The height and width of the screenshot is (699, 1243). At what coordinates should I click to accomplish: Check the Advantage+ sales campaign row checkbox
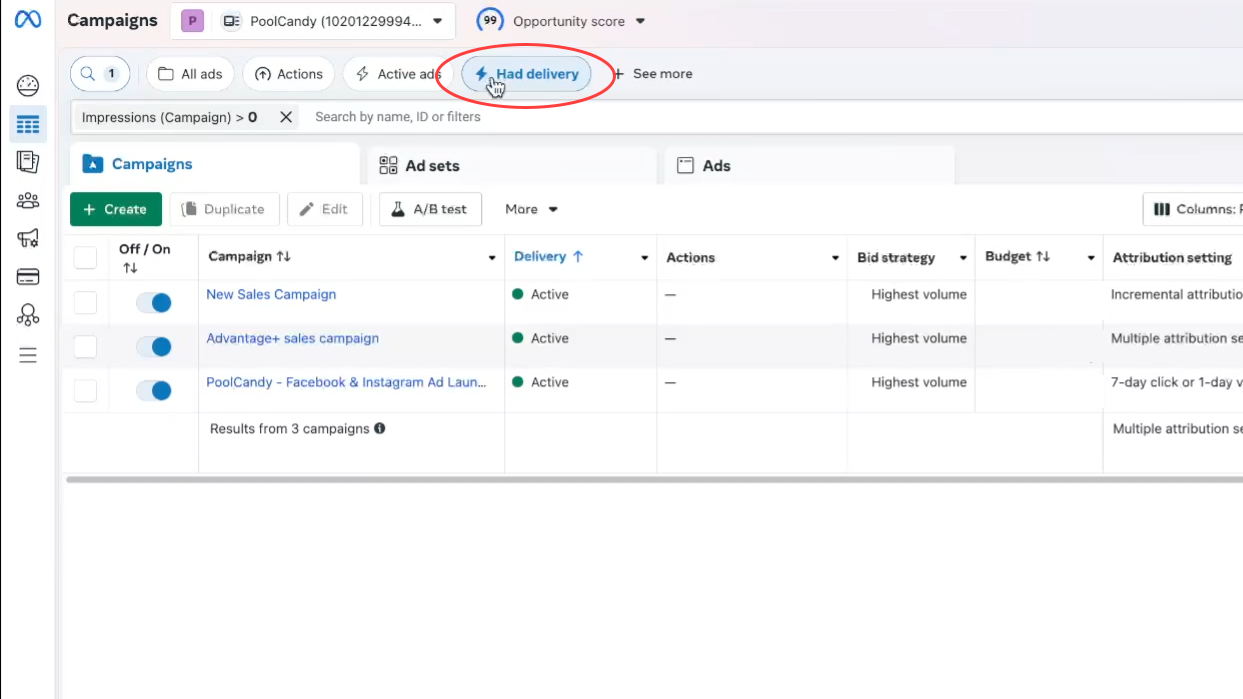pos(86,346)
